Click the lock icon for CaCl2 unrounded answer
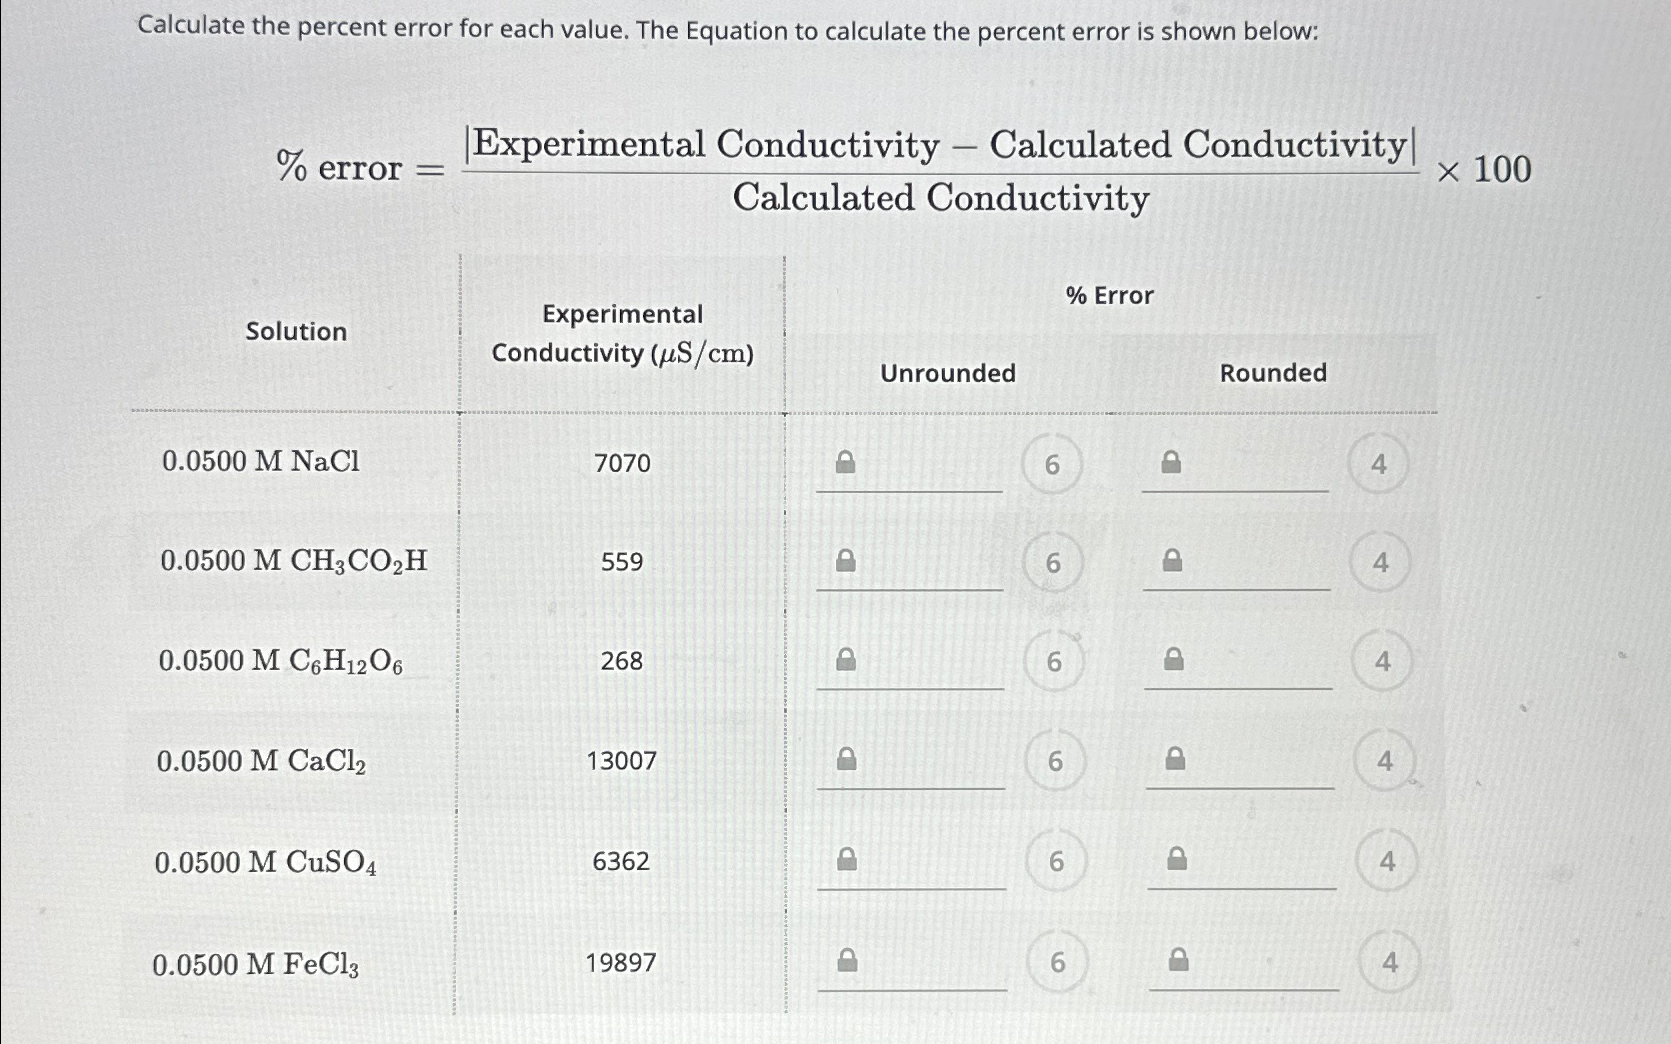 [x=846, y=757]
